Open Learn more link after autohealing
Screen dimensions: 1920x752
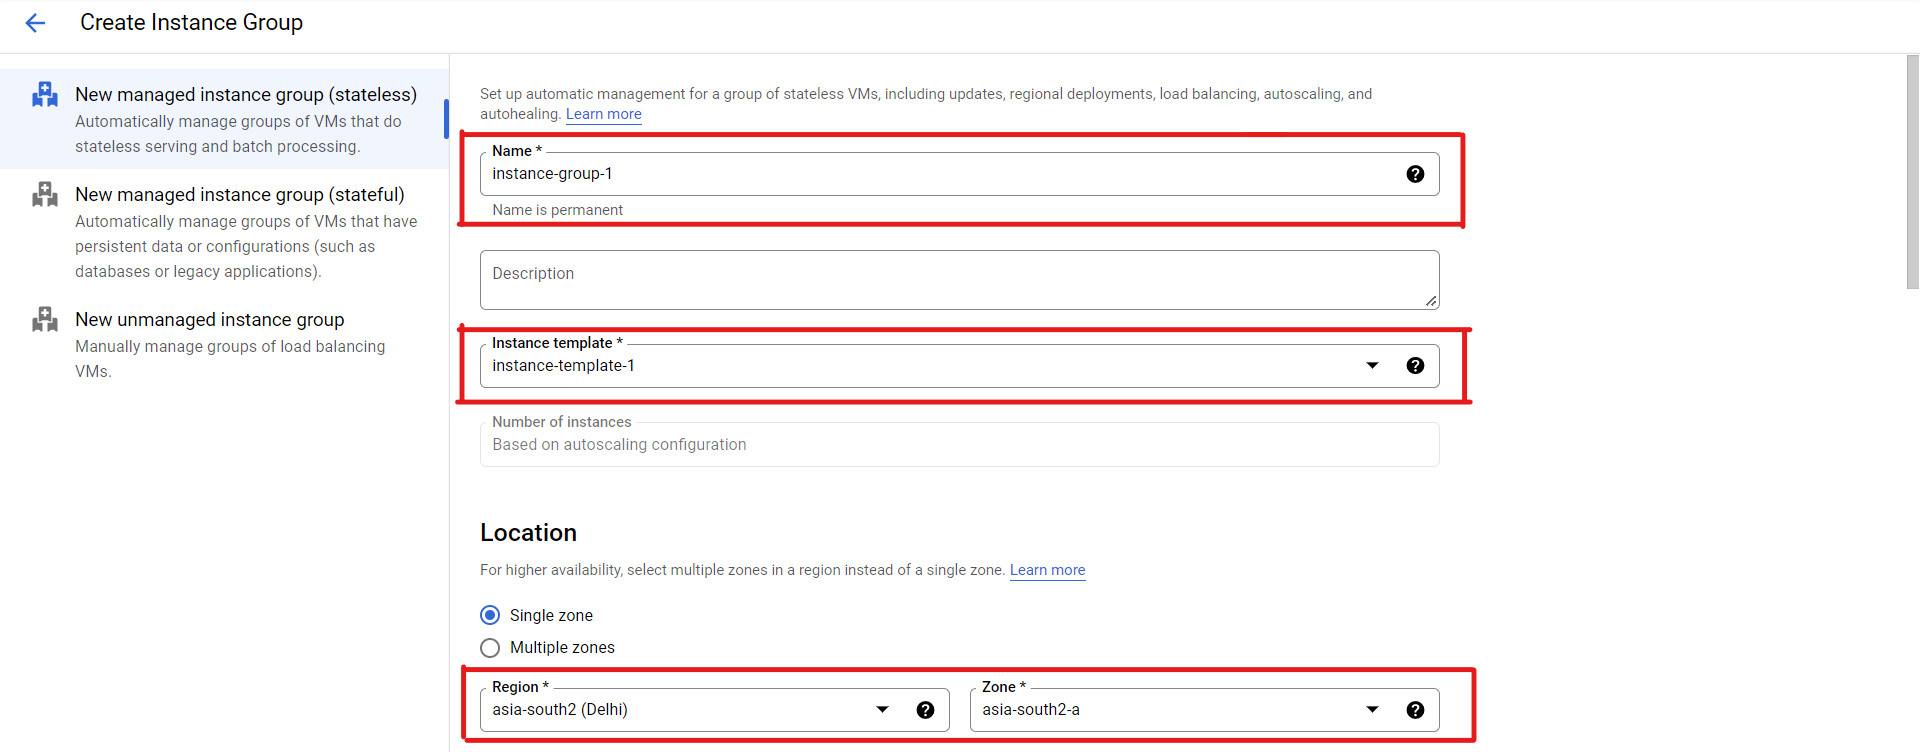[604, 114]
